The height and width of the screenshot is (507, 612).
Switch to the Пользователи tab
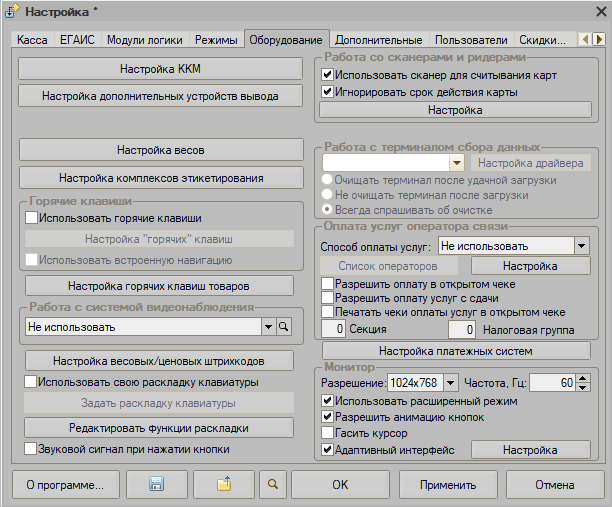click(473, 40)
